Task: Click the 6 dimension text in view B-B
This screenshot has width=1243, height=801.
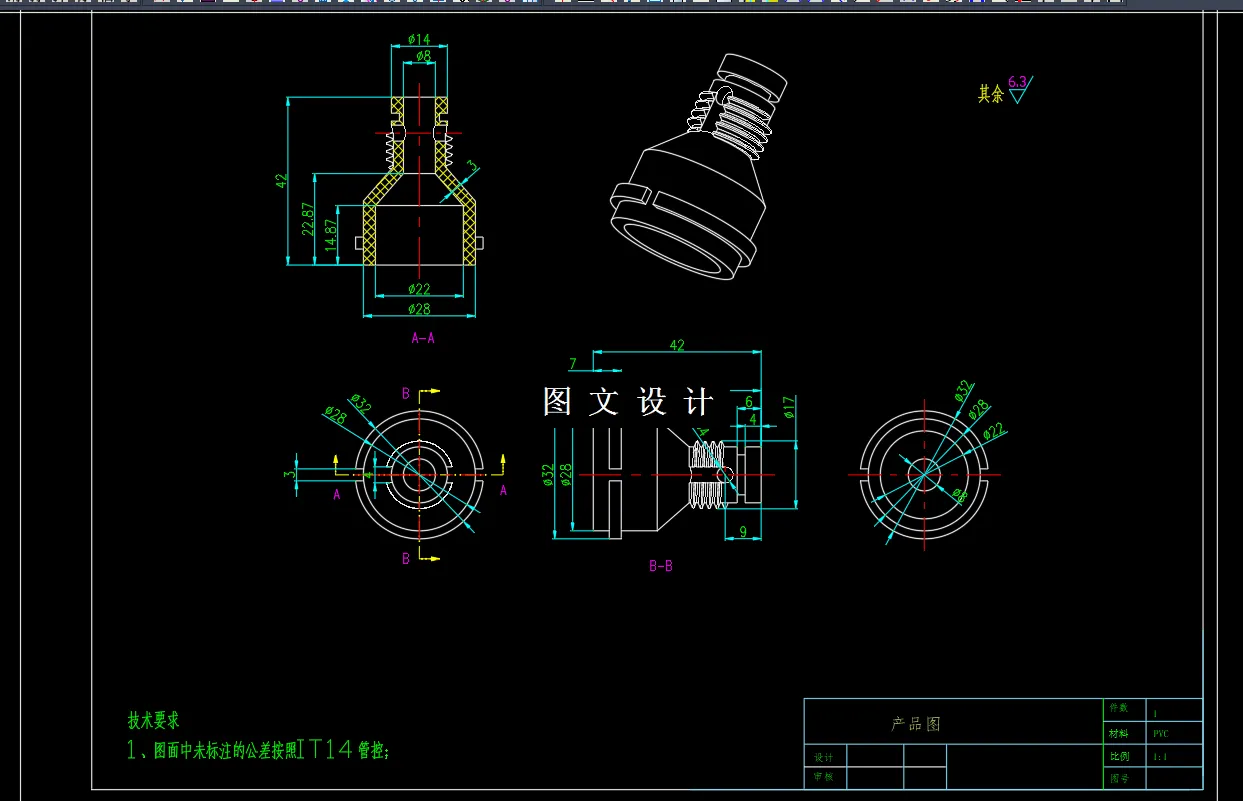Action: tap(749, 401)
